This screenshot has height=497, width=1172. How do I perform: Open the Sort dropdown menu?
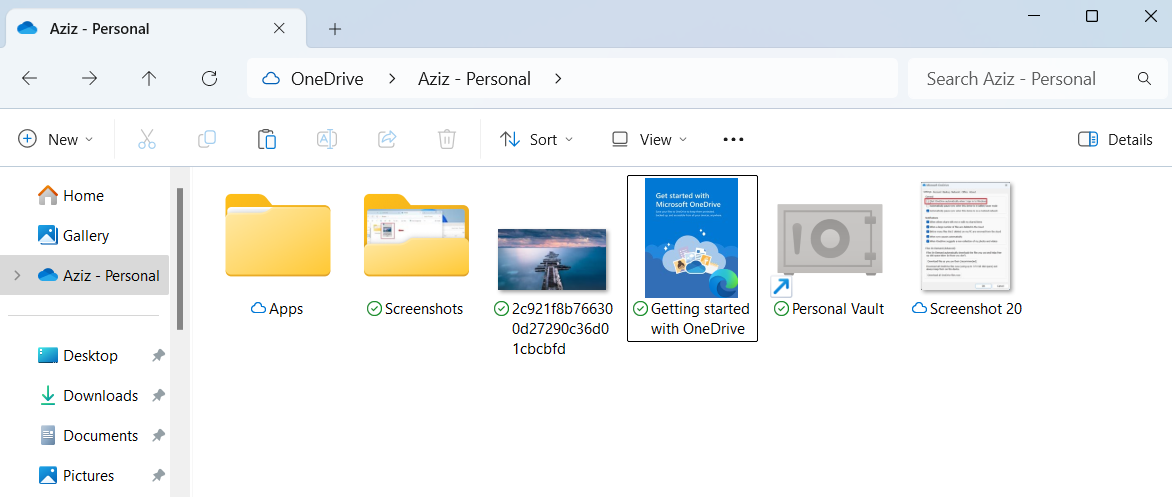(x=537, y=139)
